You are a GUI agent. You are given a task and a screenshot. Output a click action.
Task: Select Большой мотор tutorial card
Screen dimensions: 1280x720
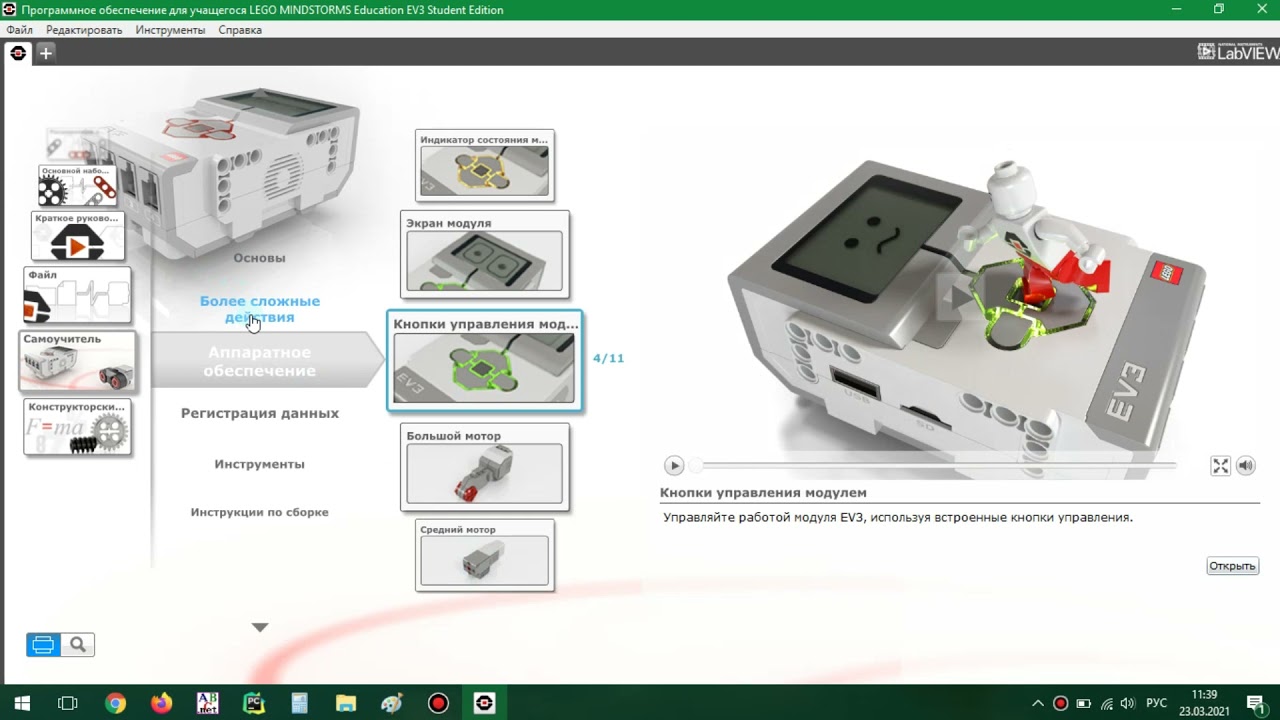coord(485,467)
